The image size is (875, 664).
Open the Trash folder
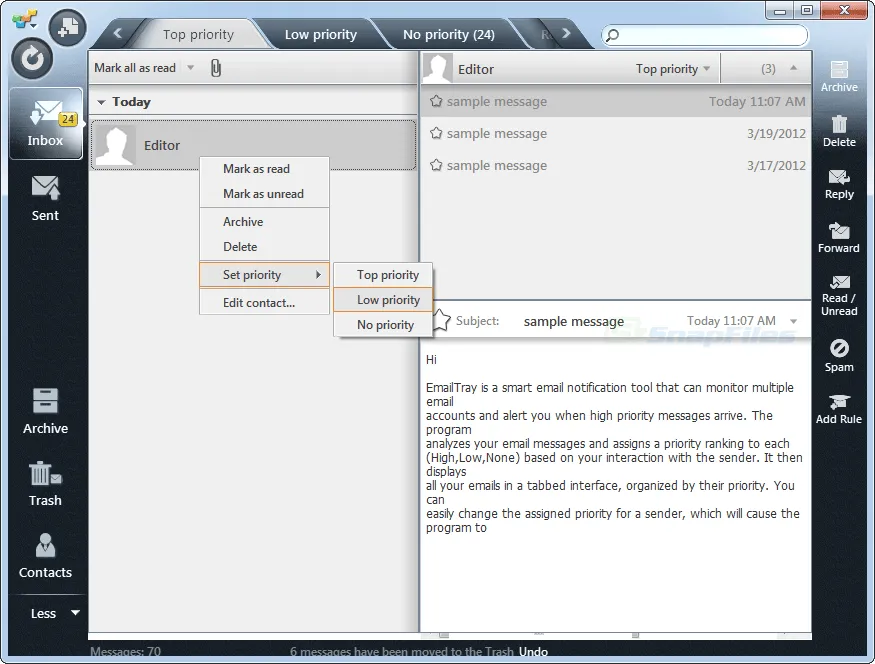(45, 484)
